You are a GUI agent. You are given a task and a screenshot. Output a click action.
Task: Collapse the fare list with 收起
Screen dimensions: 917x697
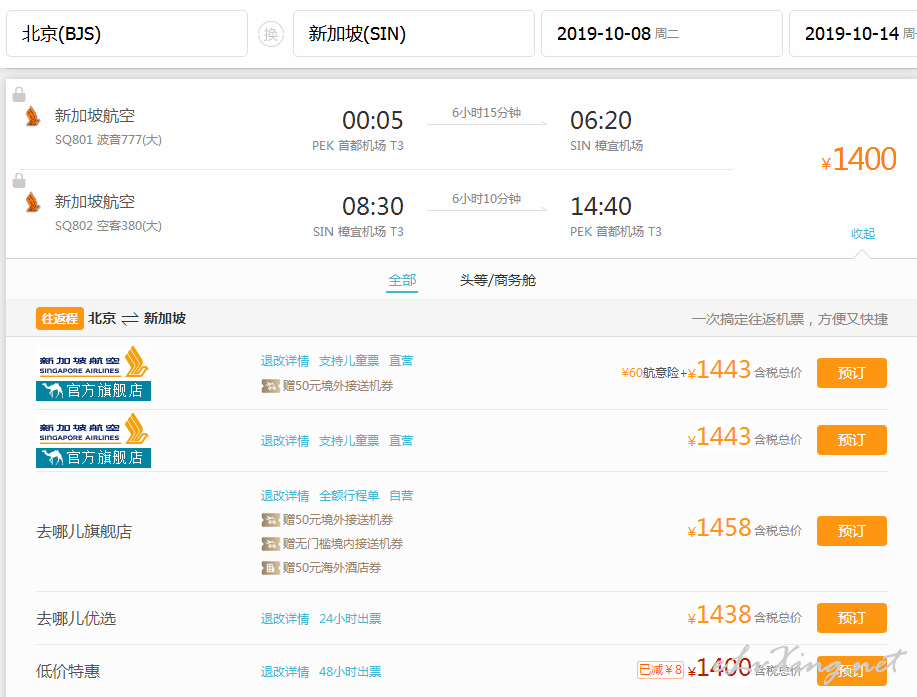(863, 233)
